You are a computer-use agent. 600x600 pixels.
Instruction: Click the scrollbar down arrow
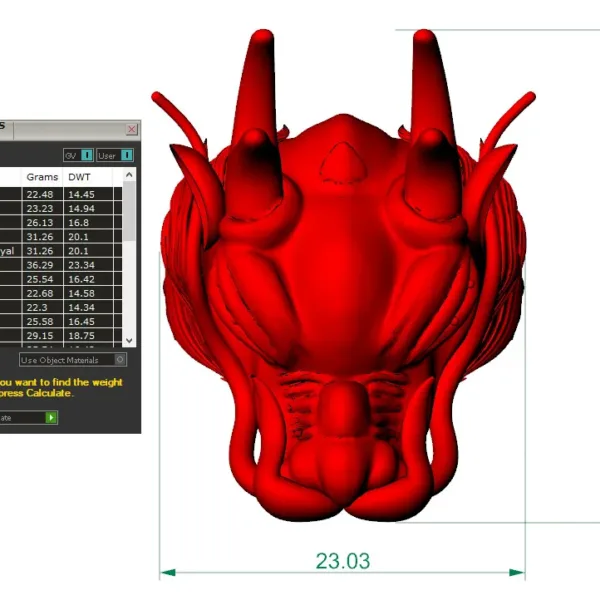point(129,340)
